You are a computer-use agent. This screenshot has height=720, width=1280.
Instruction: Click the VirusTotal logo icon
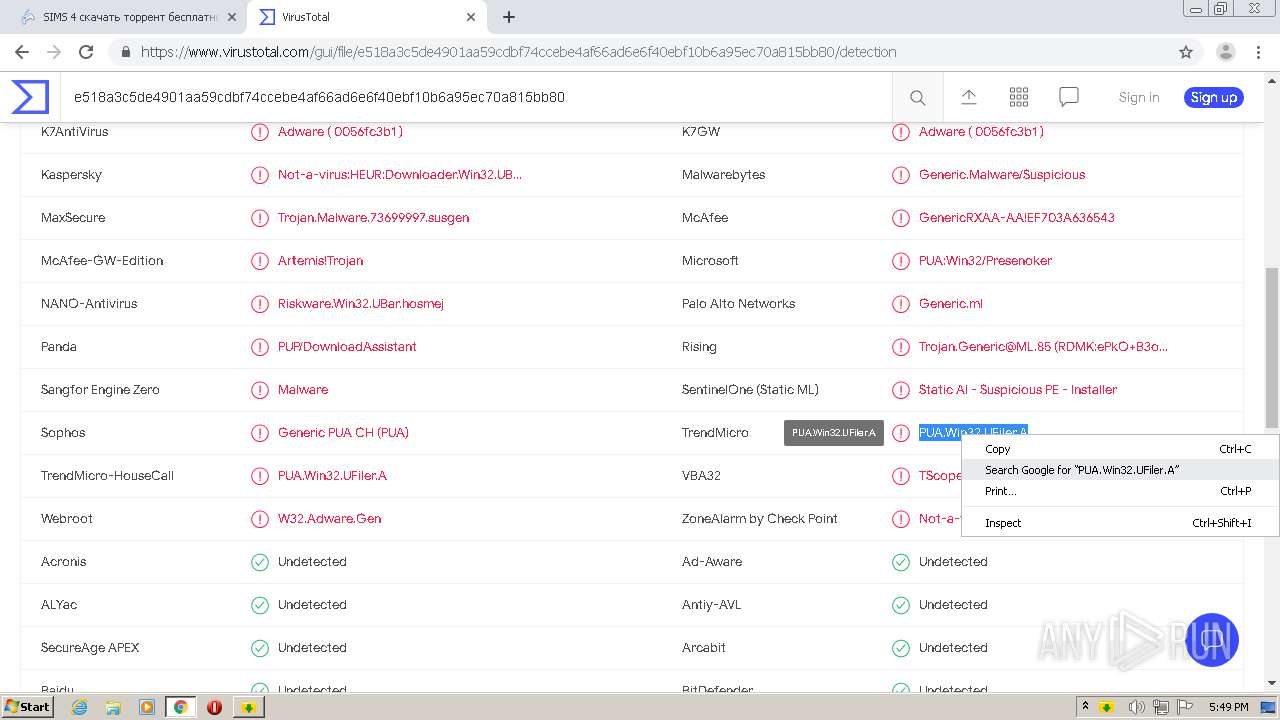click(x=30, y=97)
